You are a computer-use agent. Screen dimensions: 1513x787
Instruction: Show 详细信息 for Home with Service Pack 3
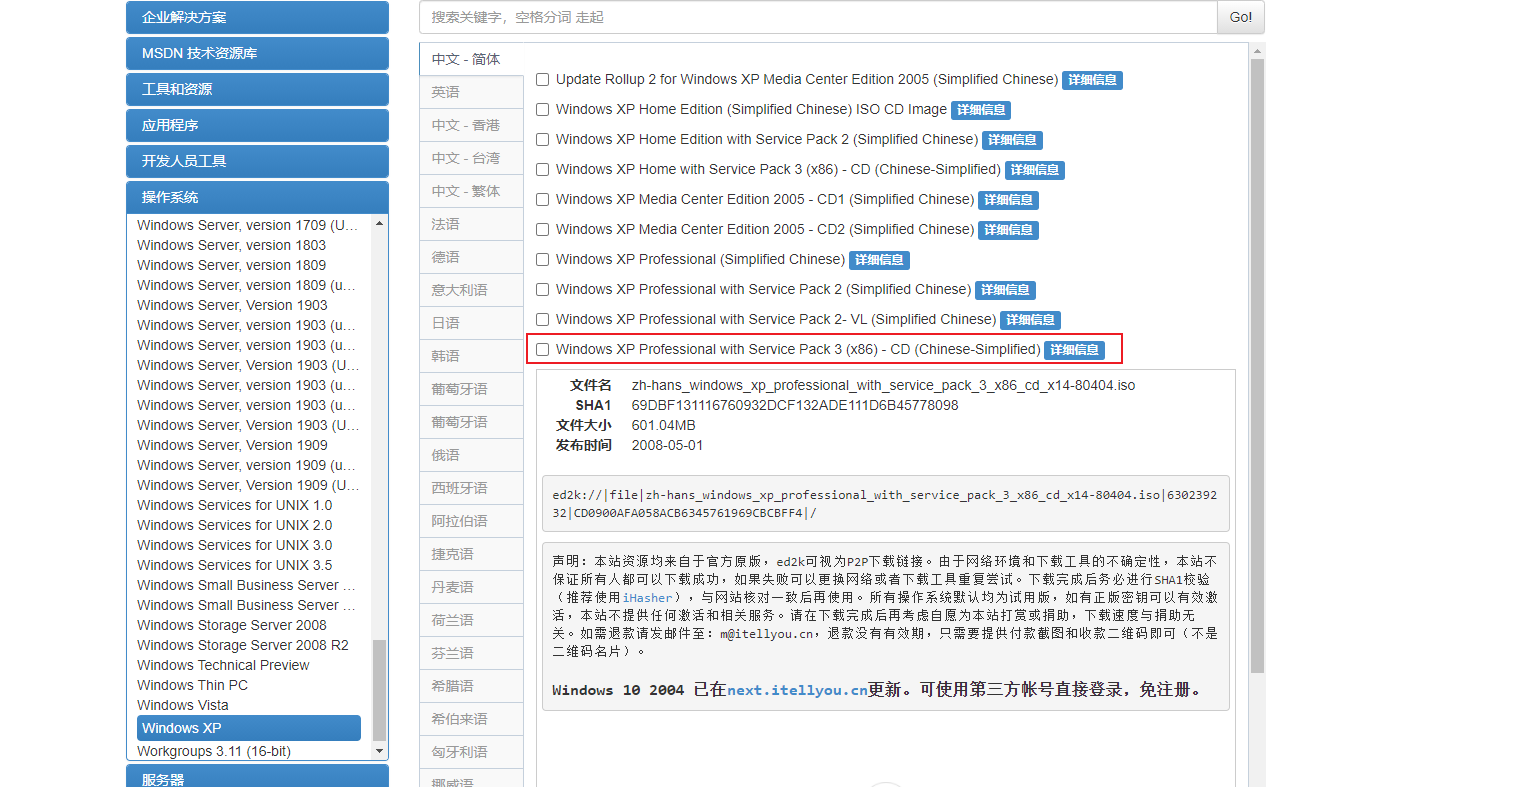click(1035, 170)
